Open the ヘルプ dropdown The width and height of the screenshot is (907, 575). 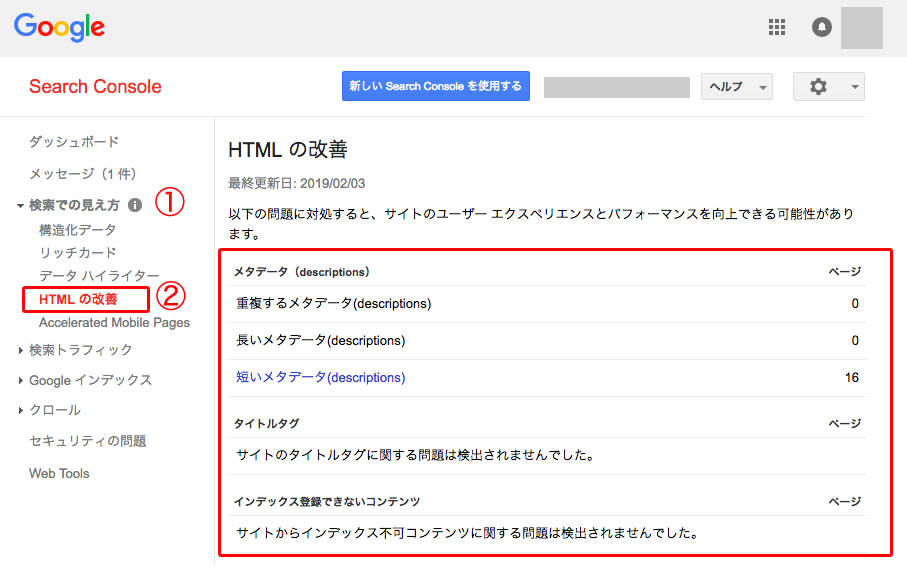[x=736, y=87]
